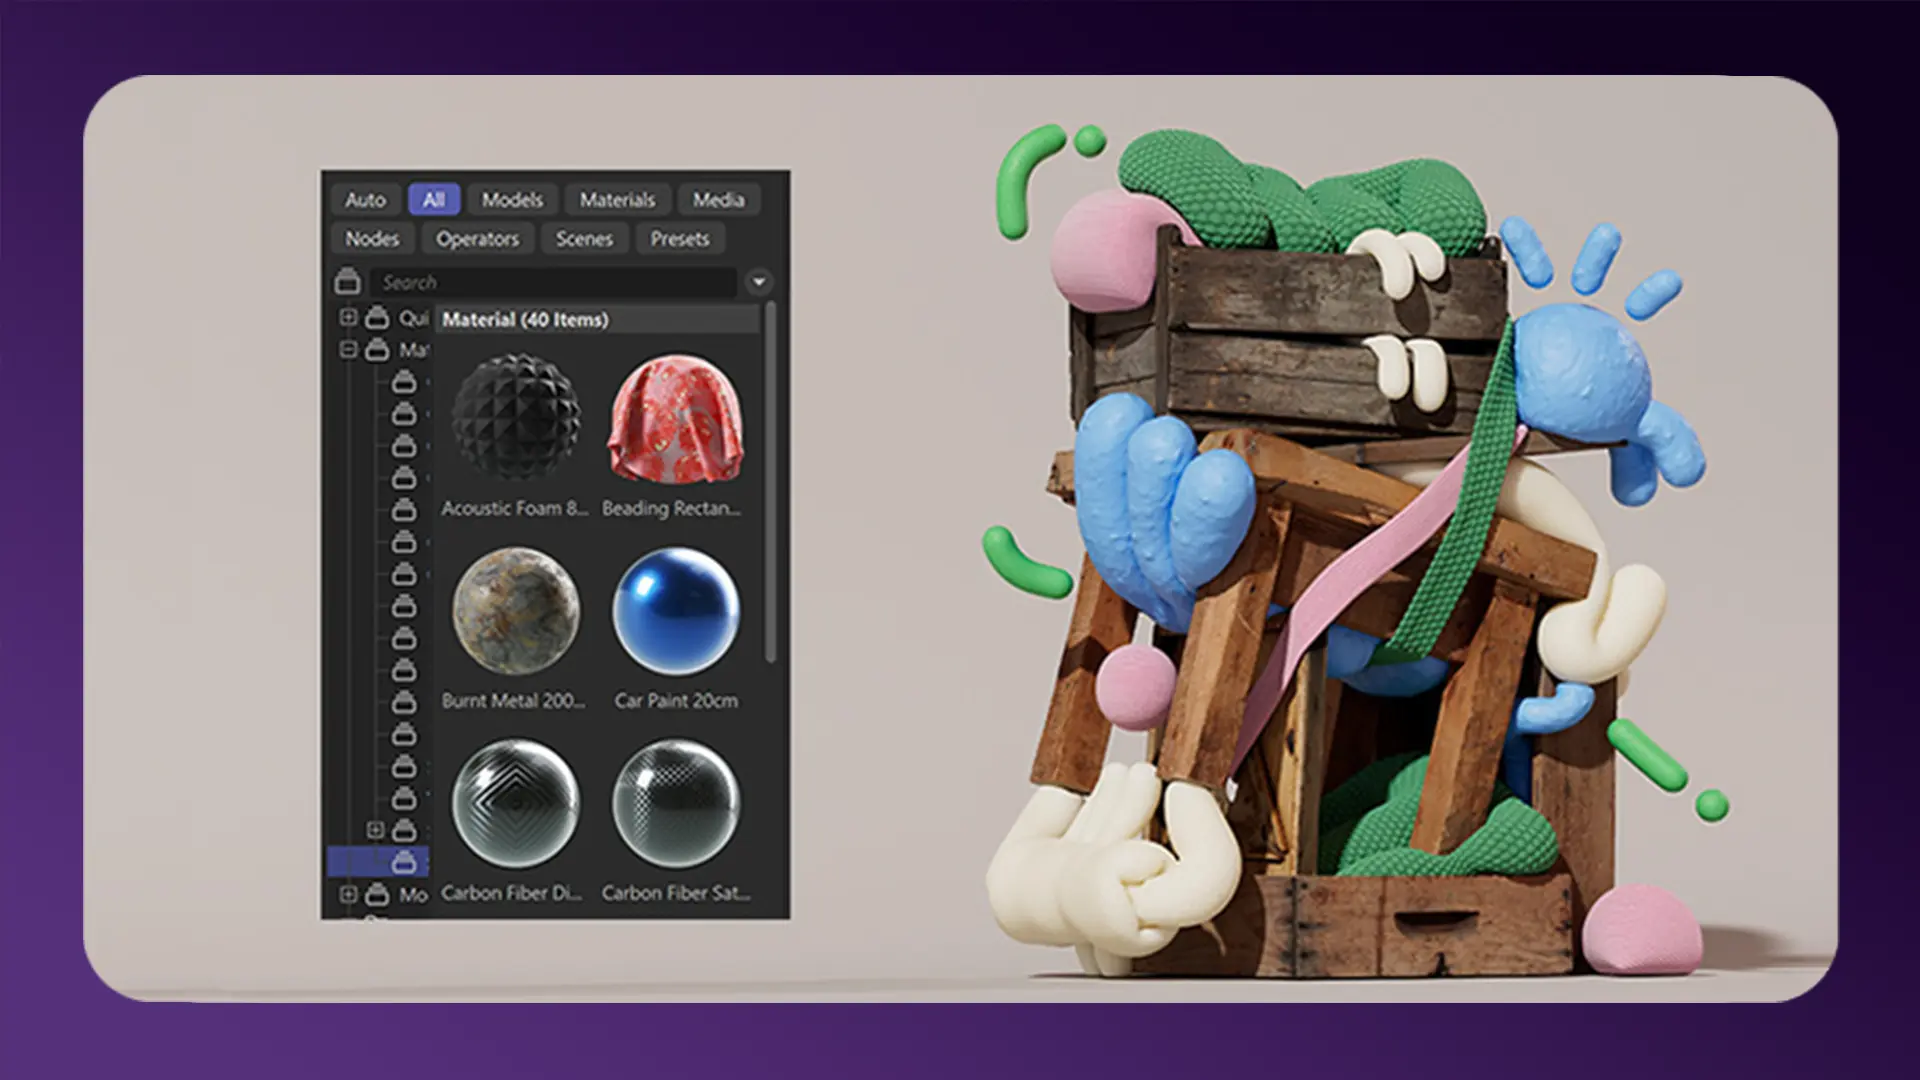Click the first subfolder icon under Mat
Screen dimensions: 1920x1080
pyautogui.click(x=404, y=382)
